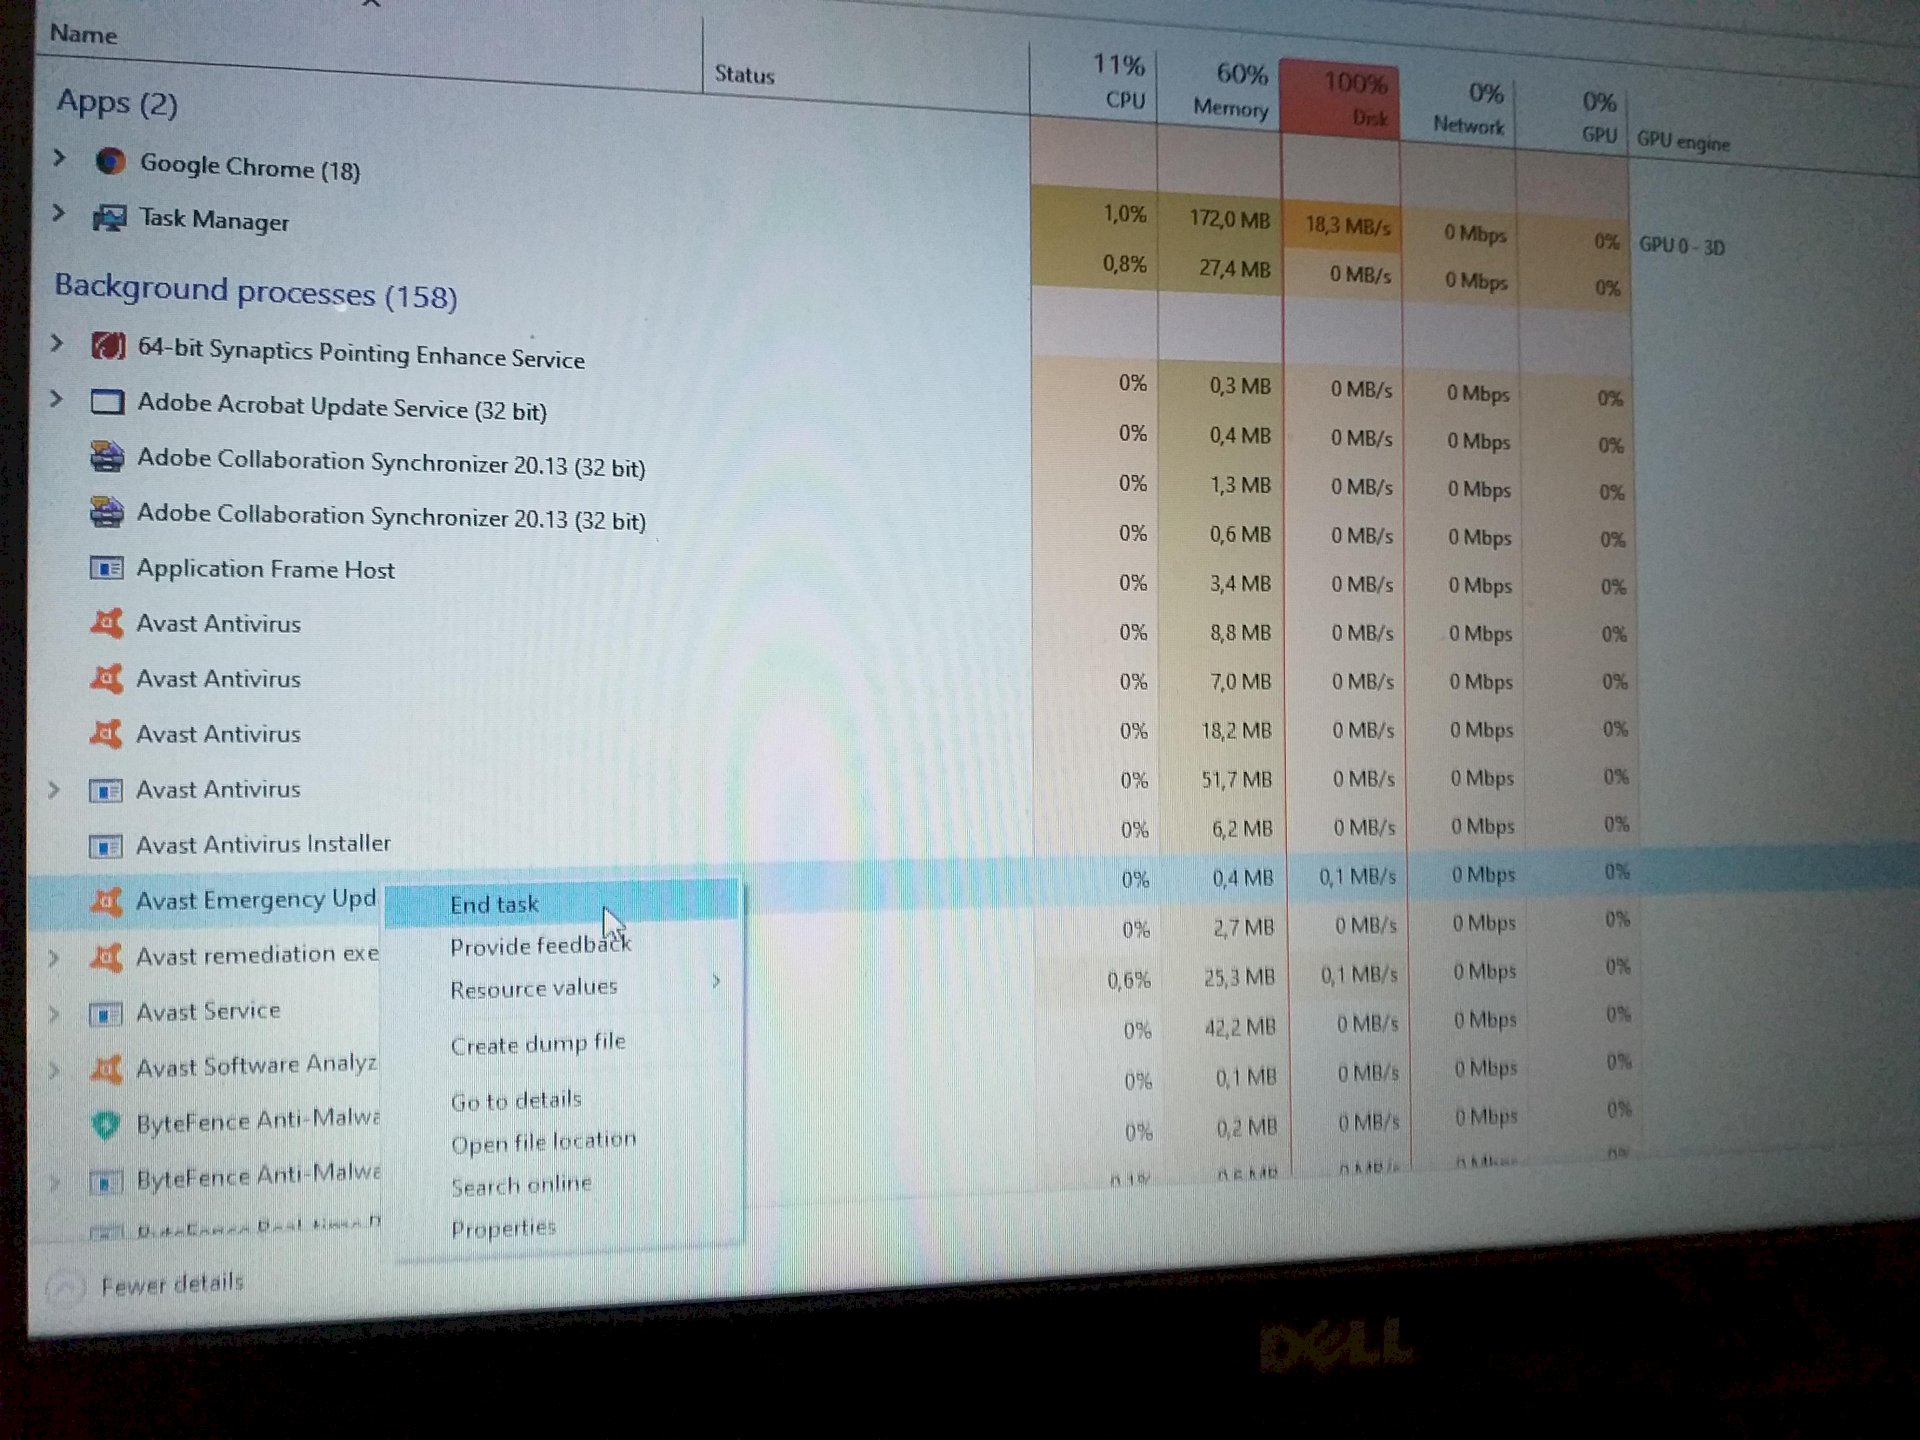The height and width of the screenshot is (1440, 1920).
Task: Click the Apps (2) group heading
Action: [117, 102]
